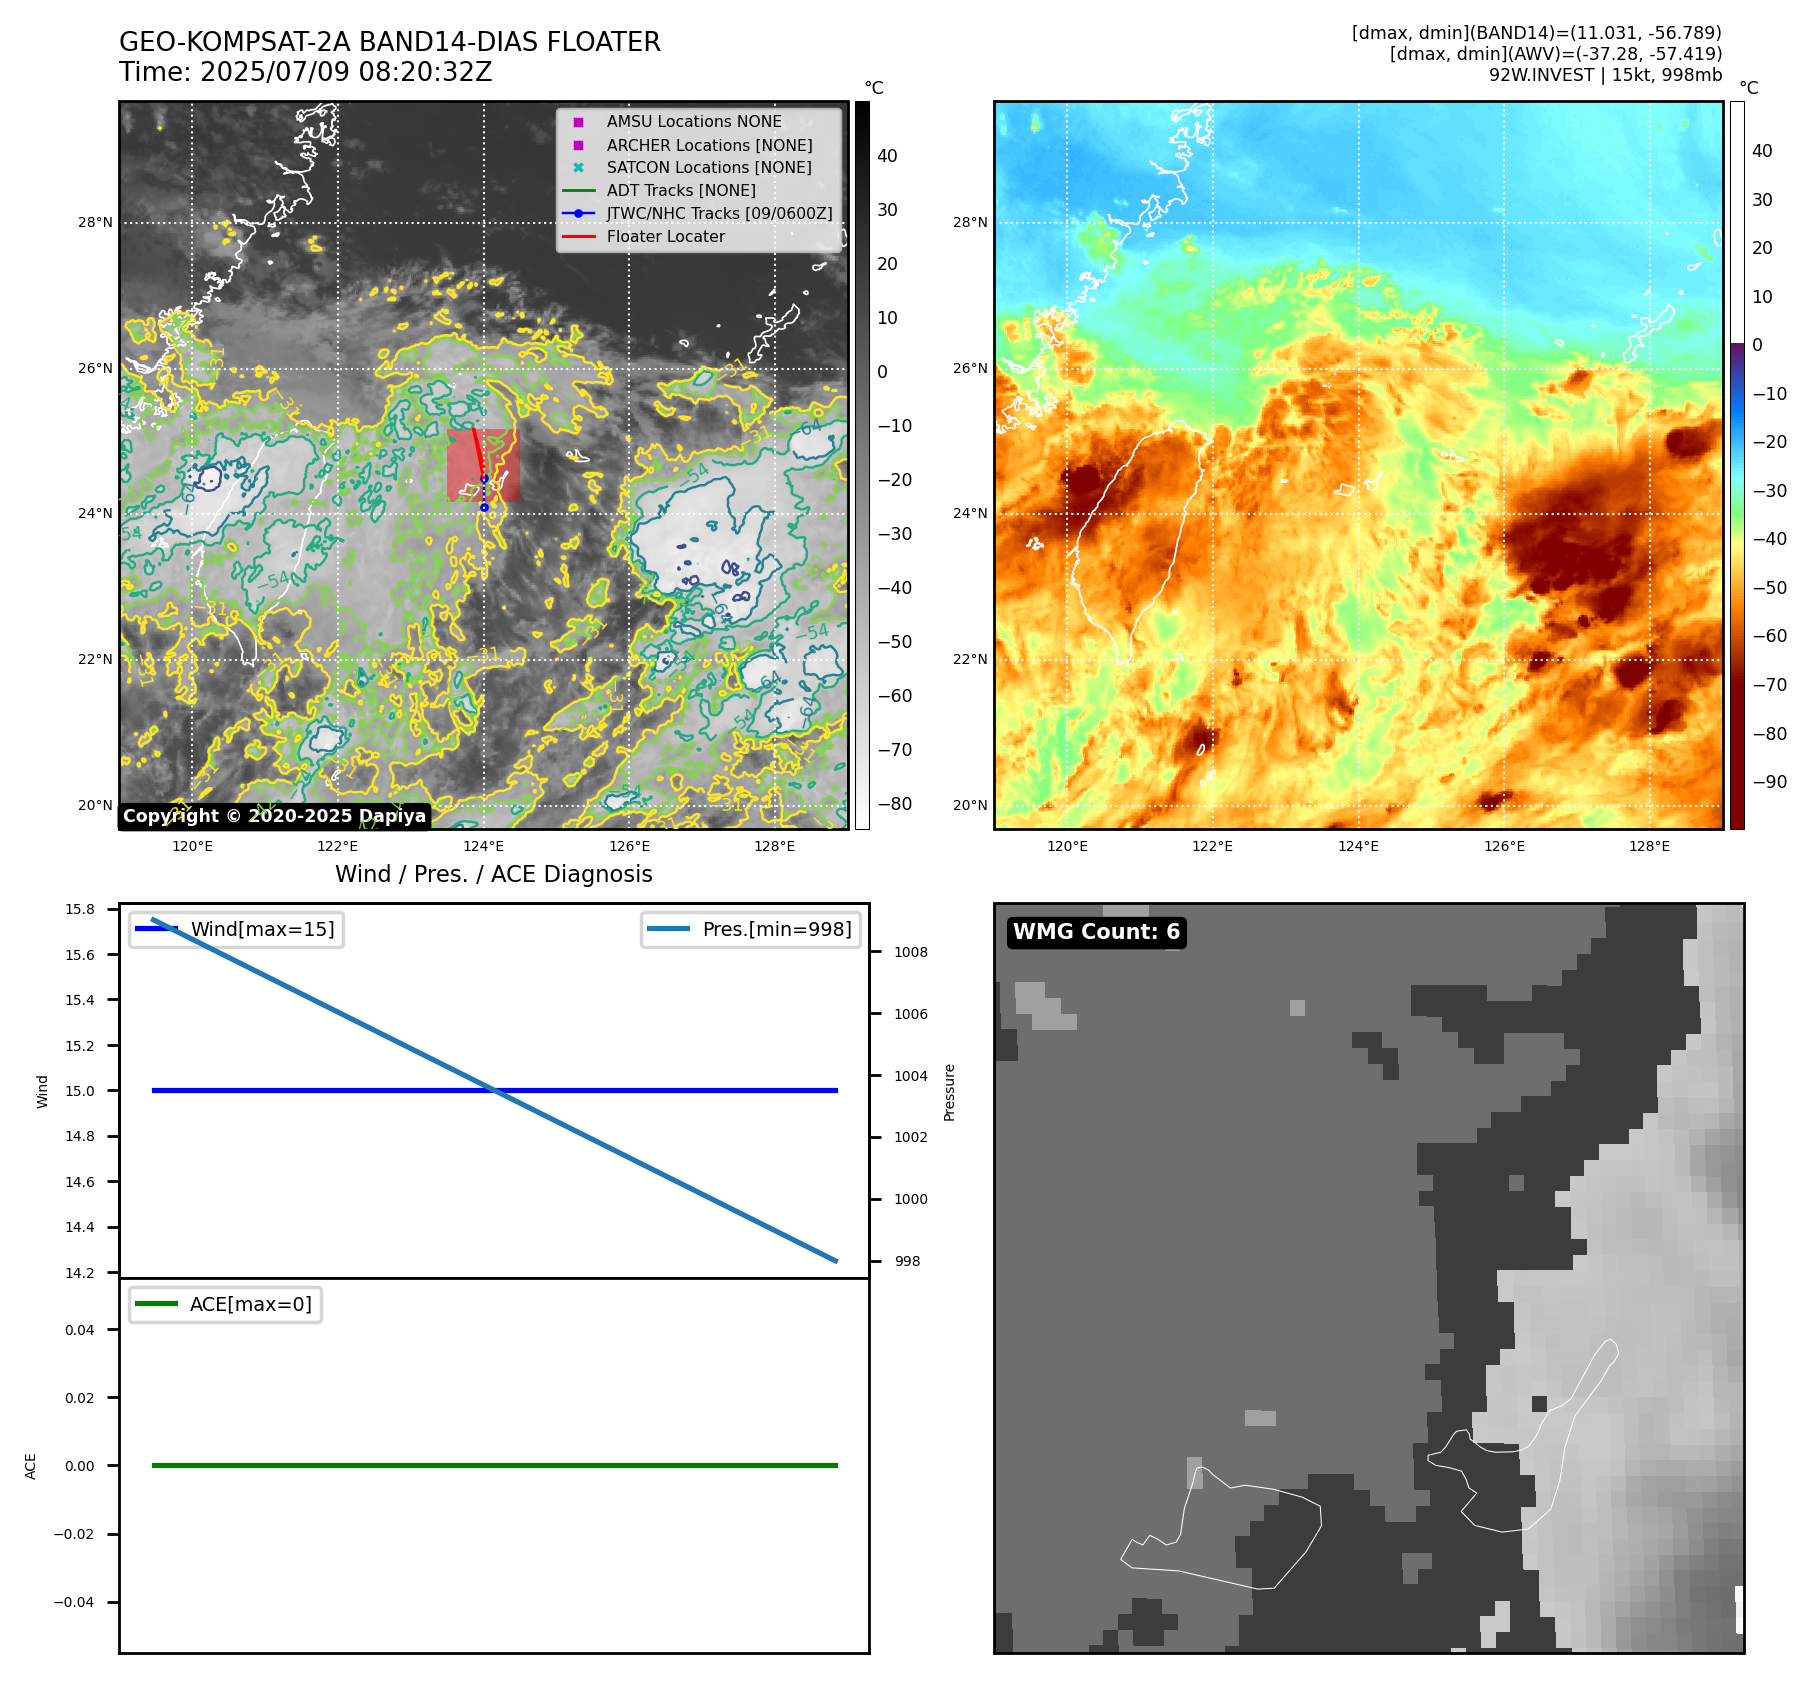Click the grayscale temperature colorbar
Viewport: 1813px width, 1690px height.
point(862,465)
